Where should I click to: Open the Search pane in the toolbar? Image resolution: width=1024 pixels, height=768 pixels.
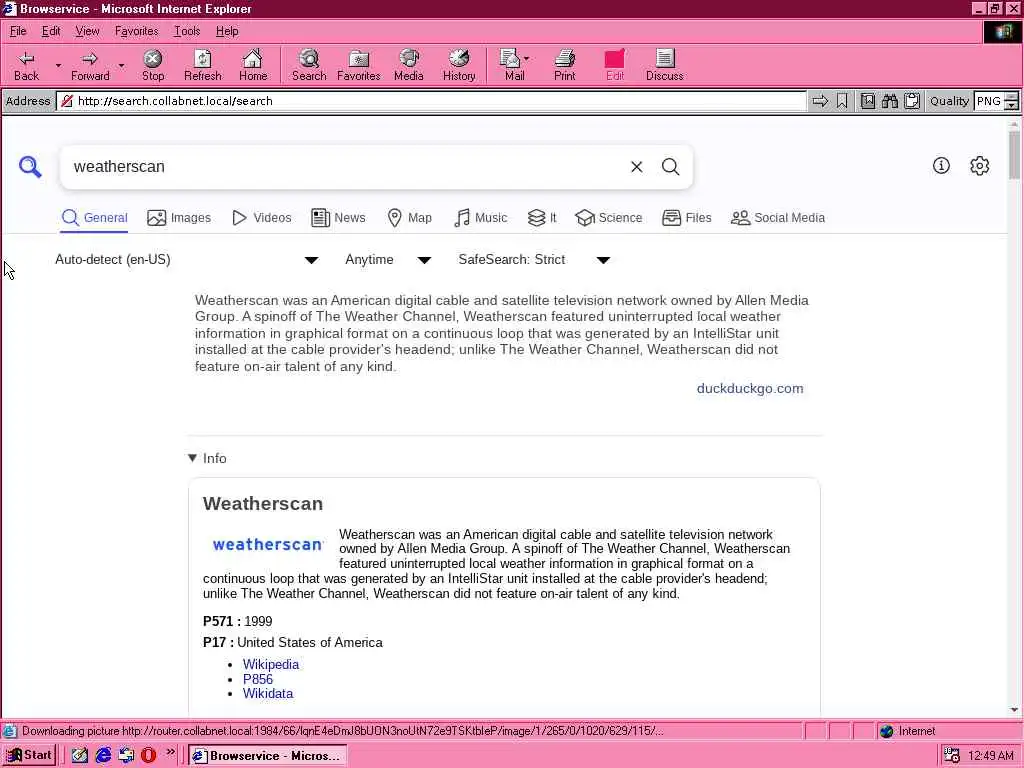(309, 66)
